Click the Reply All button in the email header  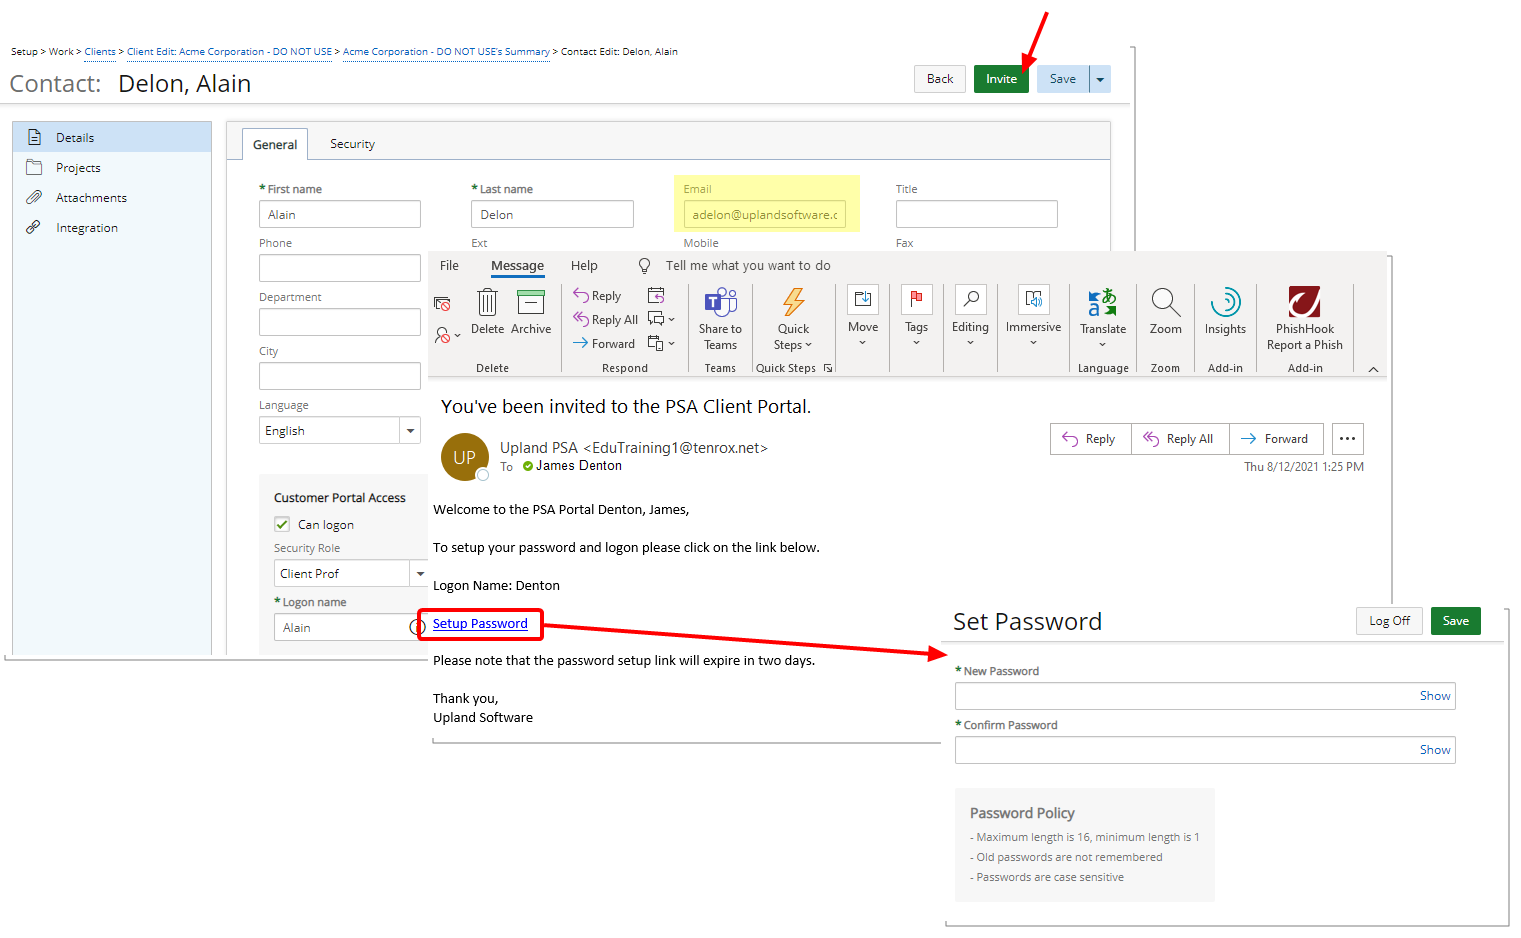click(1180, 439)
